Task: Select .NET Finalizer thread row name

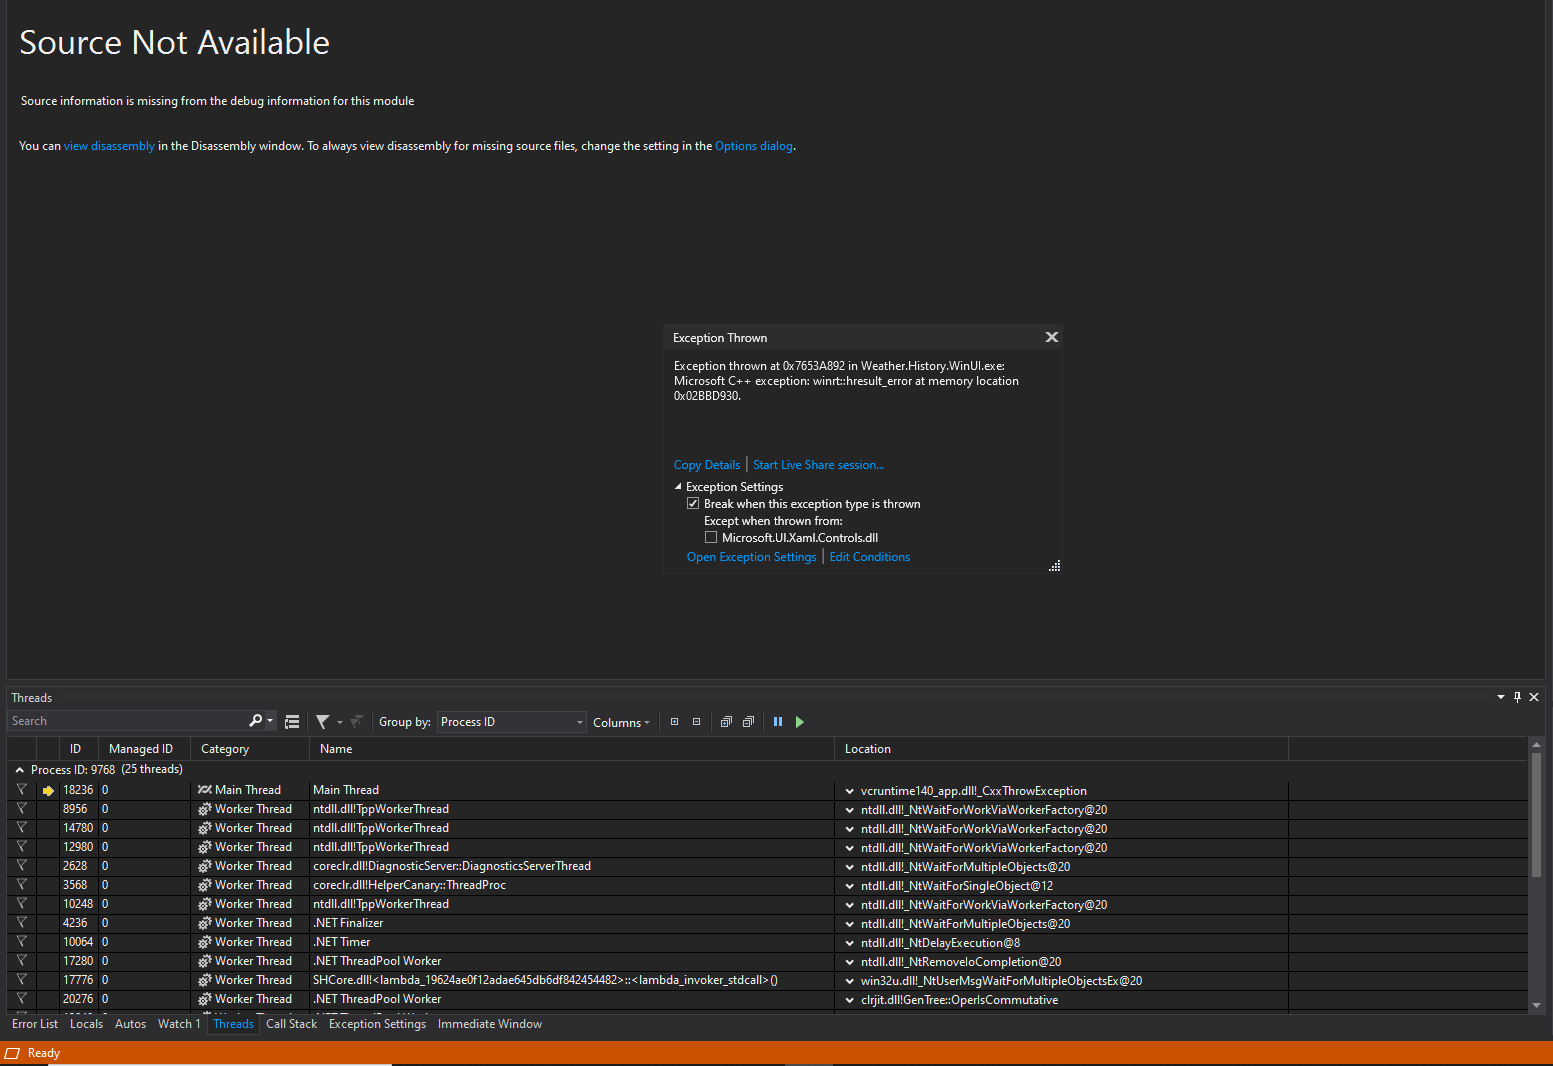Action: [x=348, y=923]
